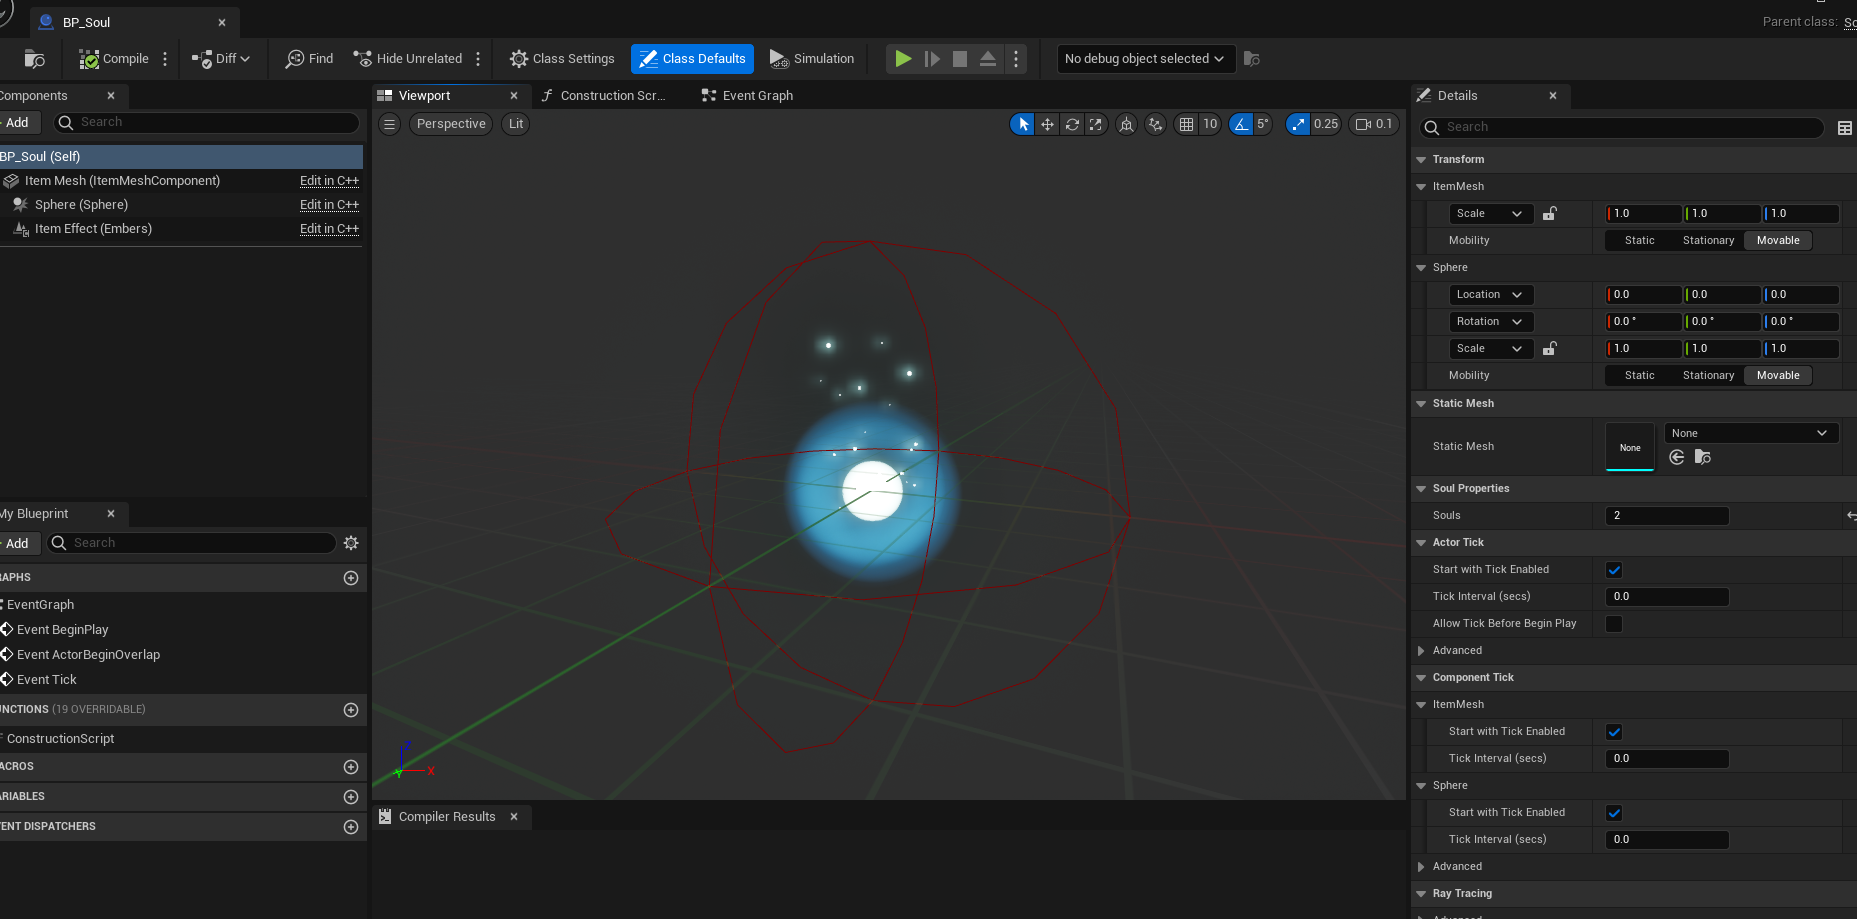Add new event dispatcher plus icon
This screenshot has height=919, width=1857.
pyautogui.click(x=351, y=827)
